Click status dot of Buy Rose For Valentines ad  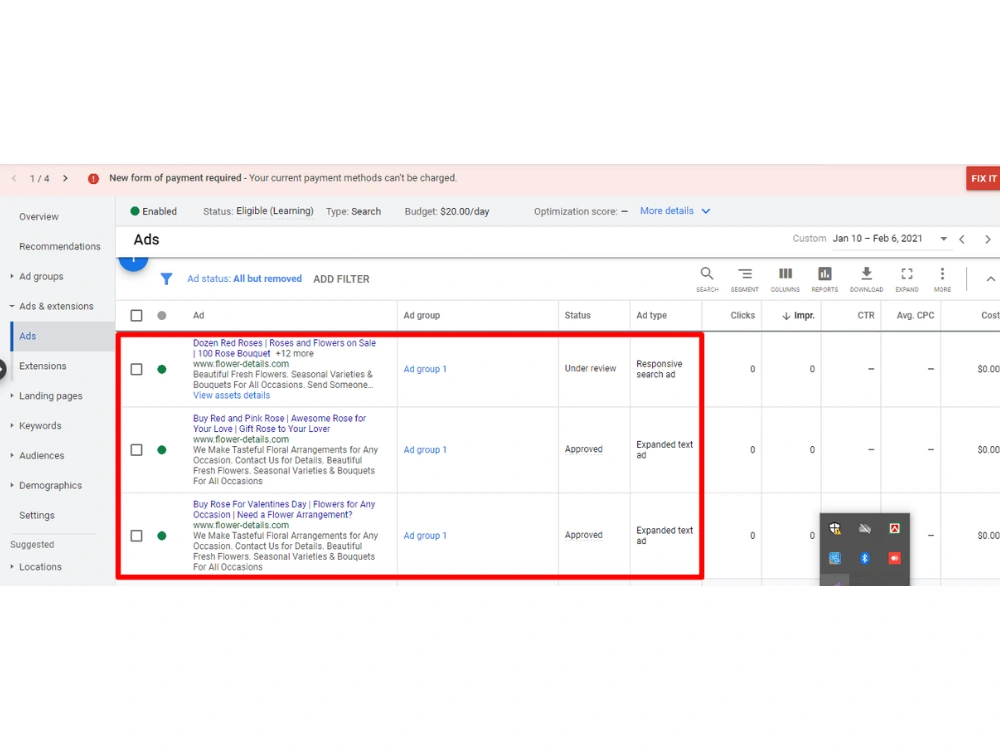pos(162,536)
